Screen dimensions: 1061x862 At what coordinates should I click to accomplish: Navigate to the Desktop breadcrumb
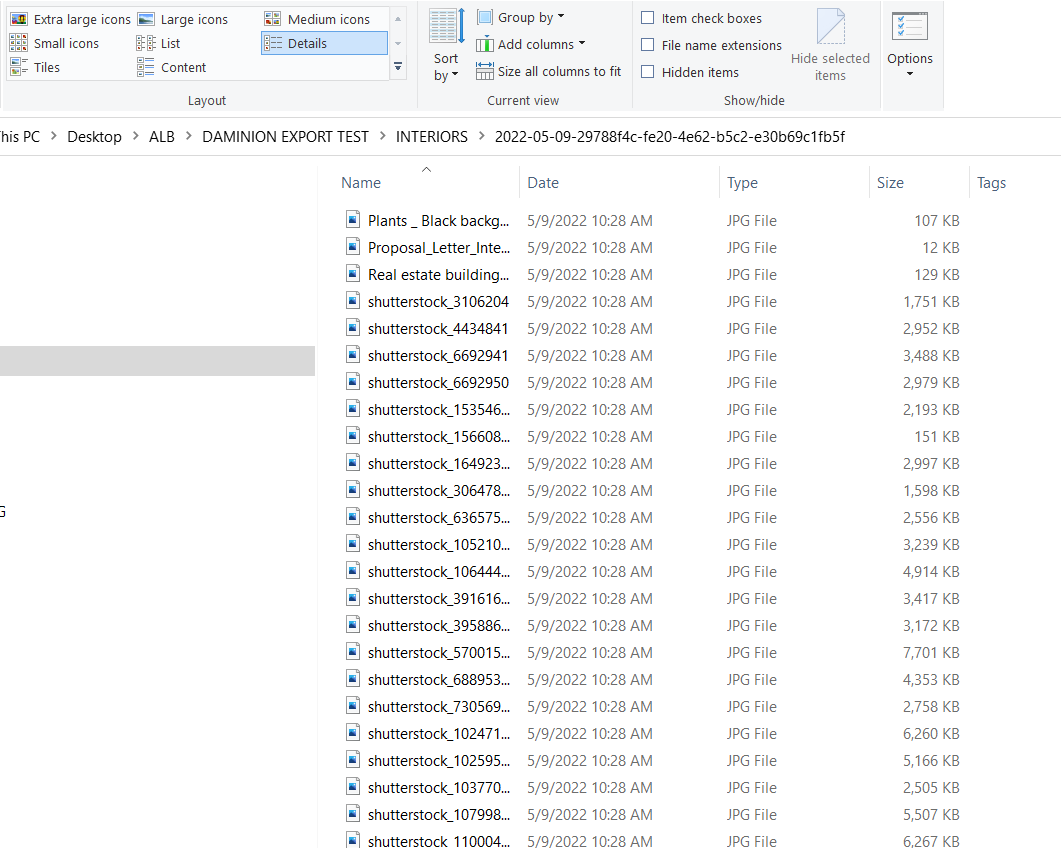[x=94, y=136]
